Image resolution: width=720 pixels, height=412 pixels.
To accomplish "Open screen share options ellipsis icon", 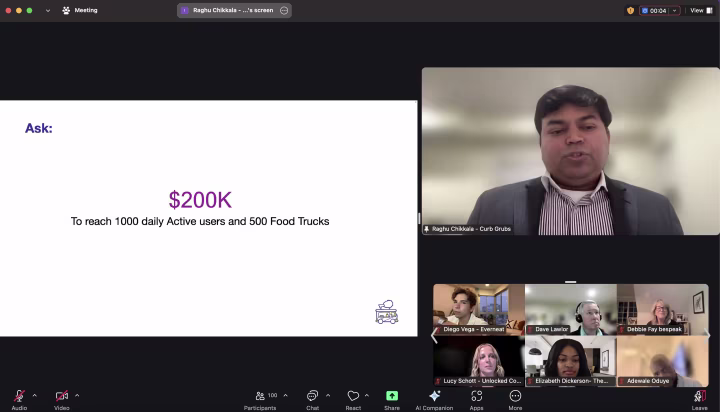I will pyautogui.click(x=284, y=10).
